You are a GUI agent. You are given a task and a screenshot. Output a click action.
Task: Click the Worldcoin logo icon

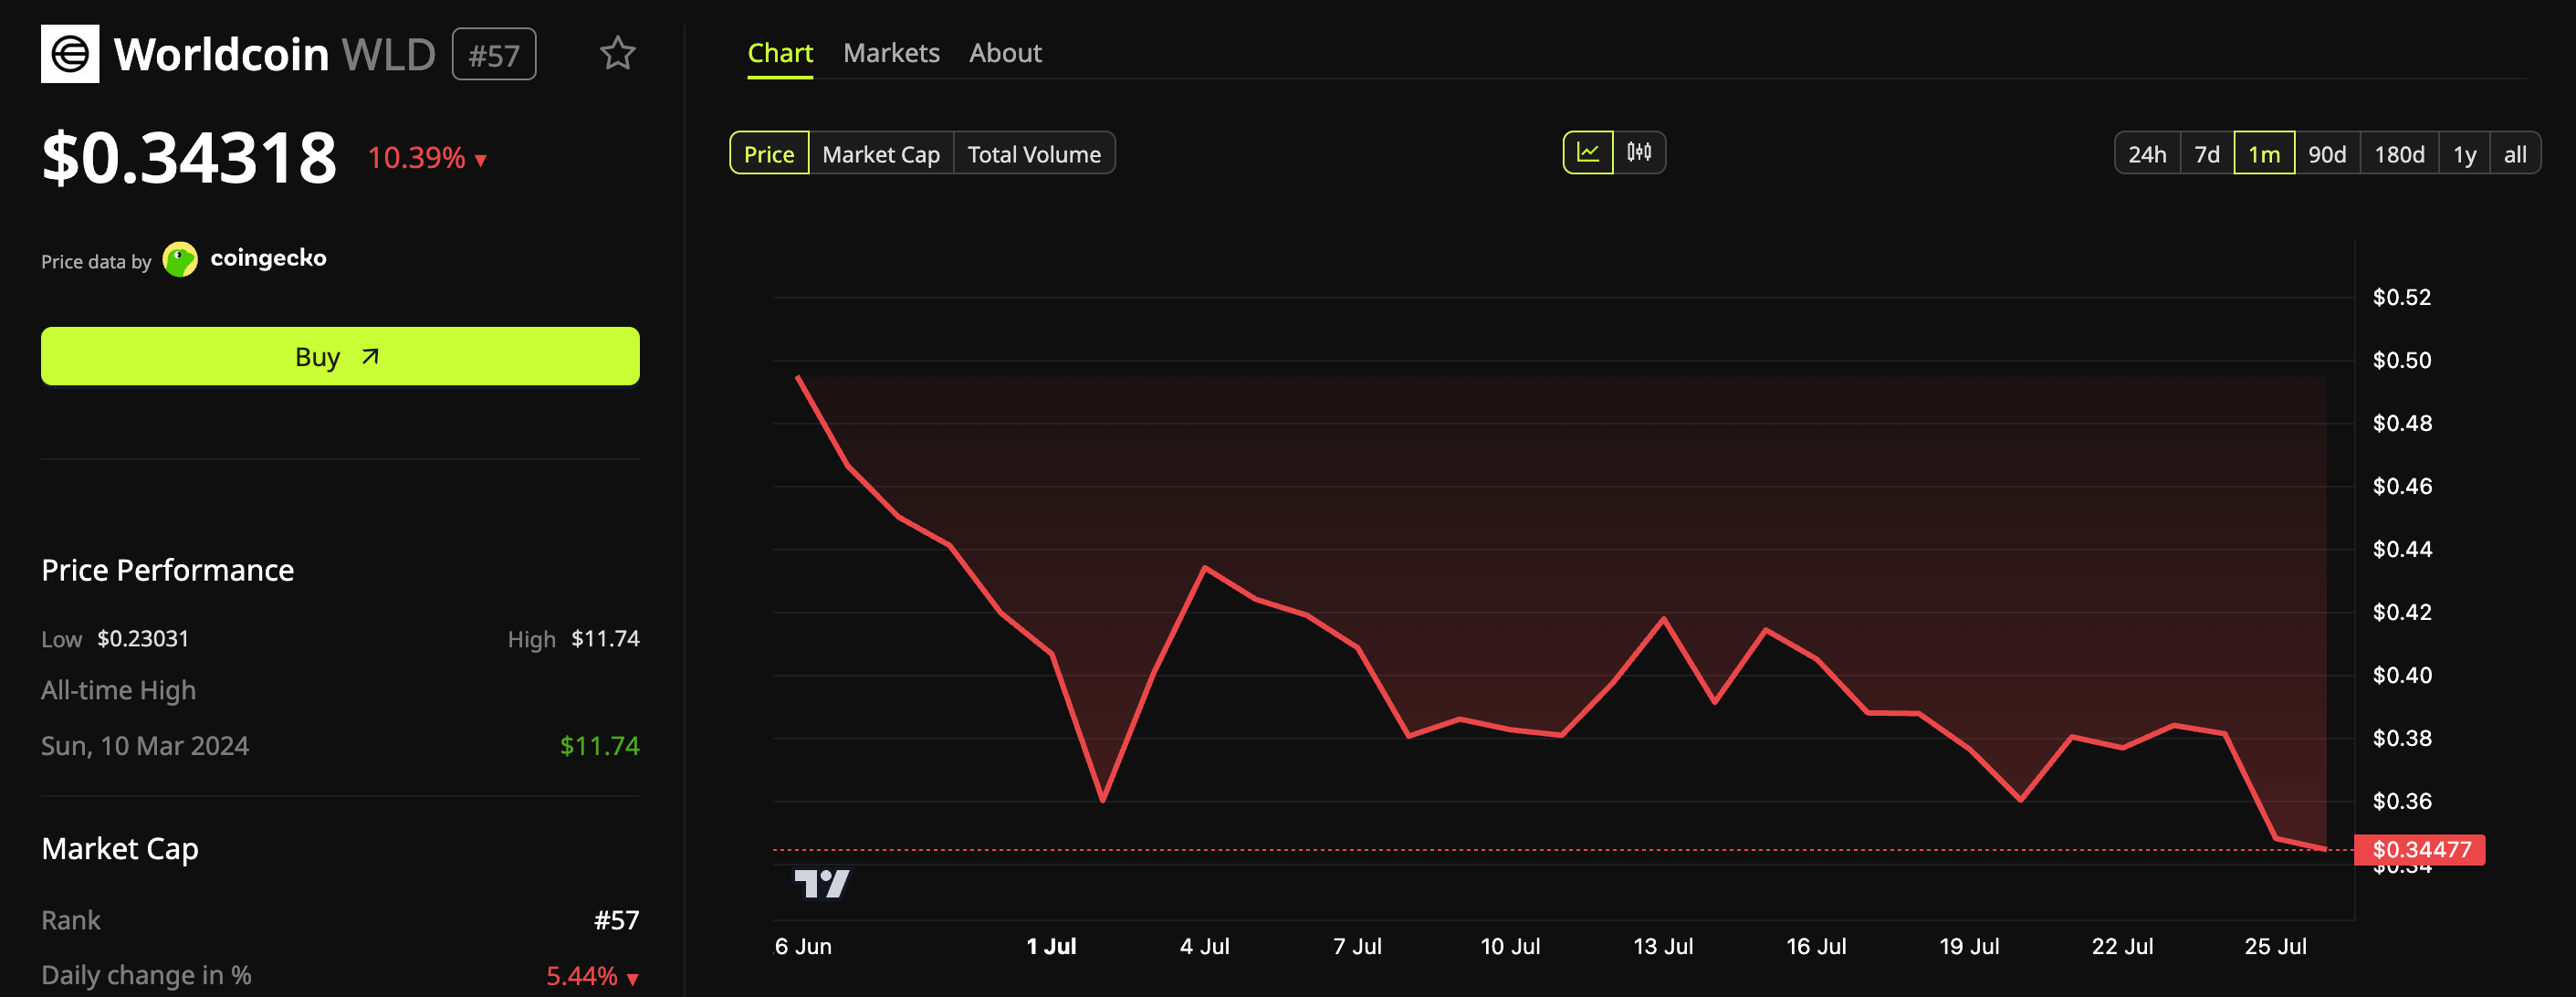70,53
